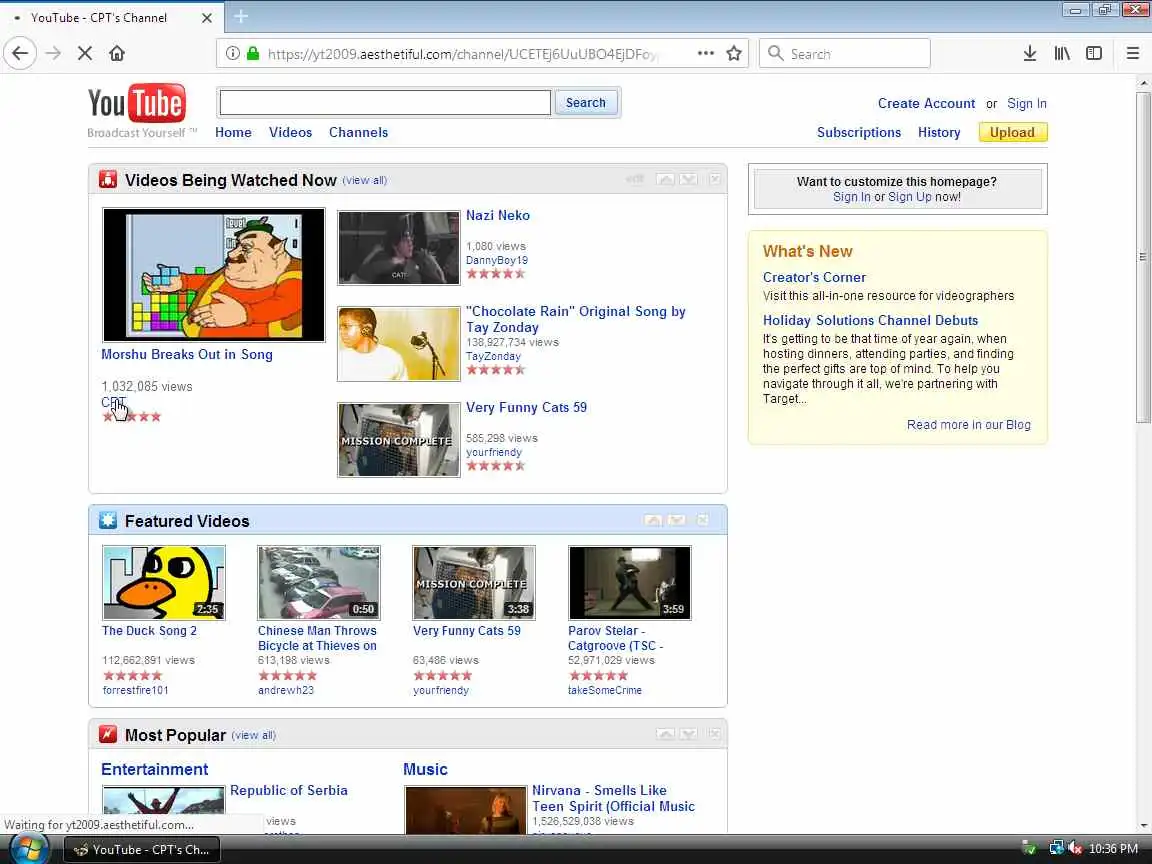Open Chocolate Rain video title link
Viewport: 1152px width, 864px height.
575,319
